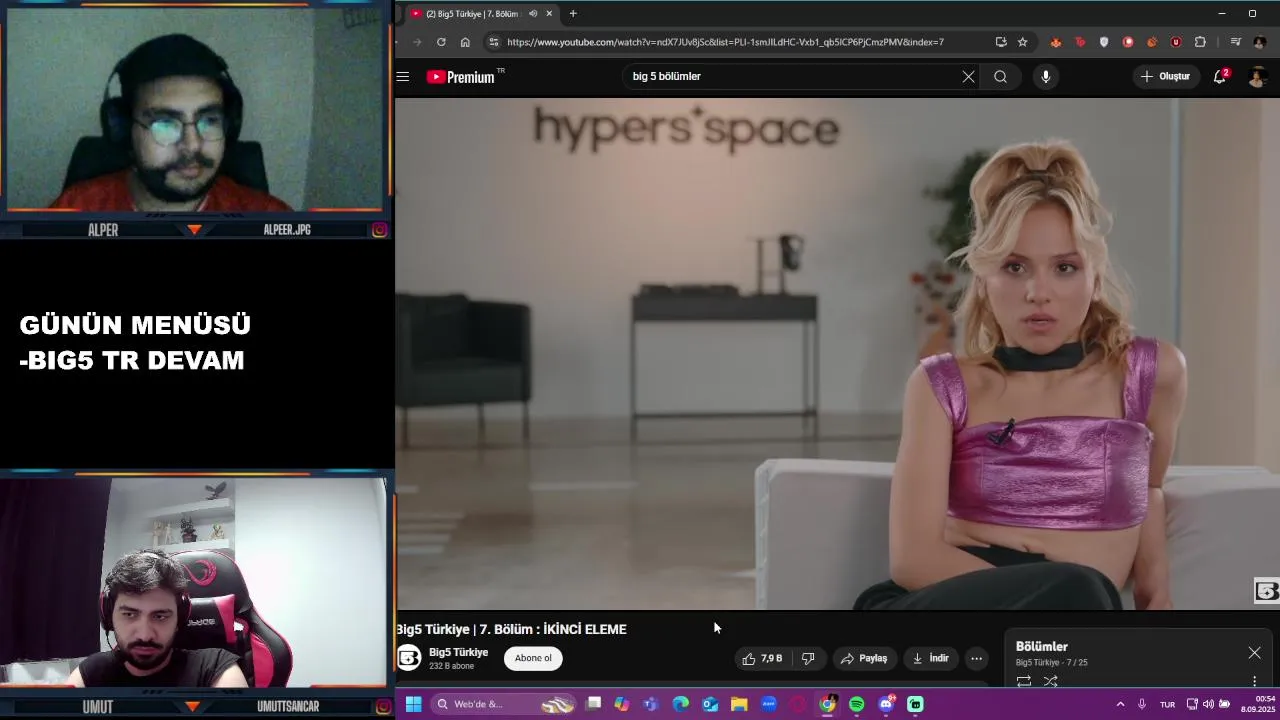Open the YouTube hamburger guide menu

tap(402, 76)
